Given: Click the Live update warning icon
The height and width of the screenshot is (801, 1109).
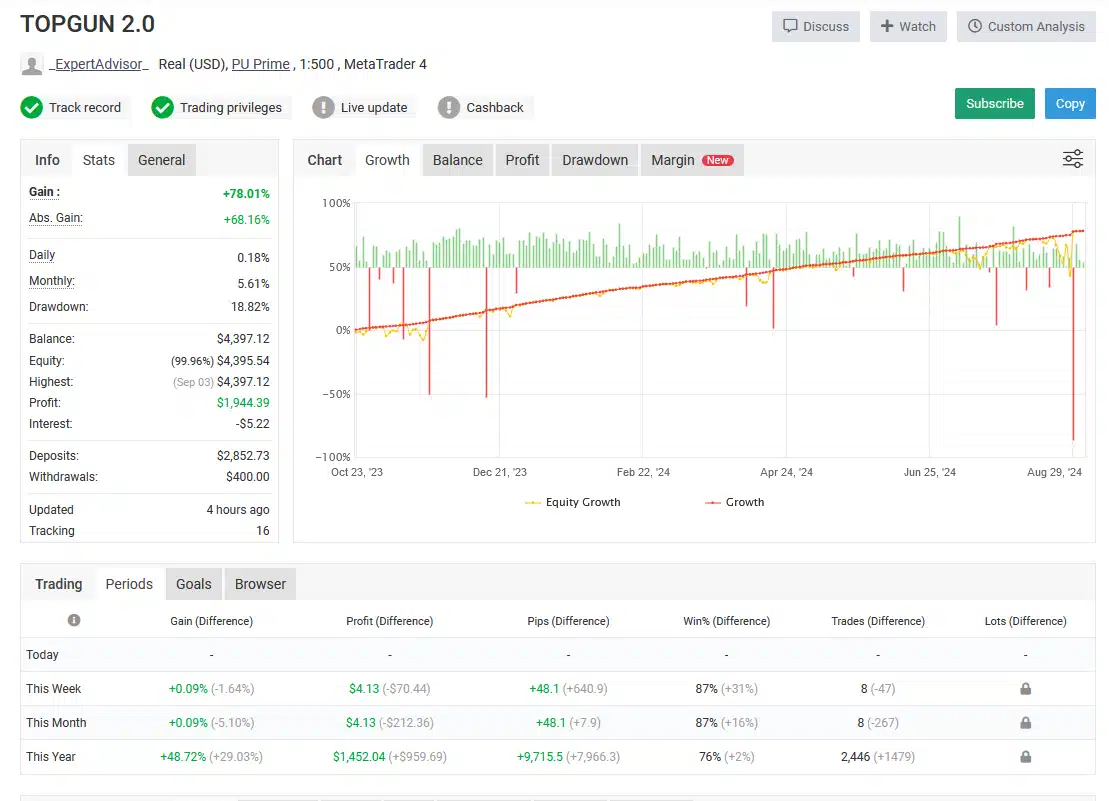Looking at the screenshot, I should click(x=323, y=107).
